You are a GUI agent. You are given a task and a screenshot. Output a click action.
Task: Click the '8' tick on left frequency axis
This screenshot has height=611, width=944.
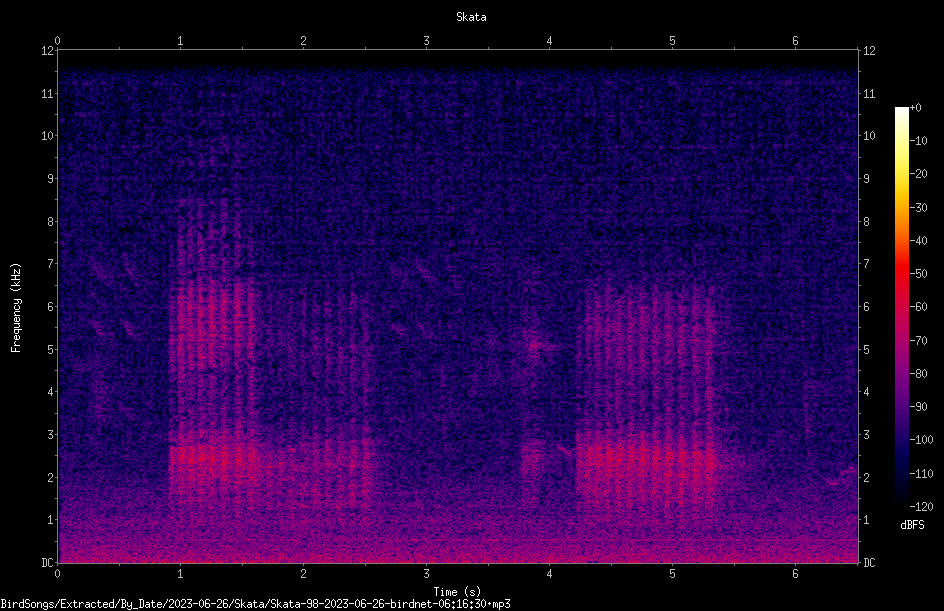click(x=51, y=222)
